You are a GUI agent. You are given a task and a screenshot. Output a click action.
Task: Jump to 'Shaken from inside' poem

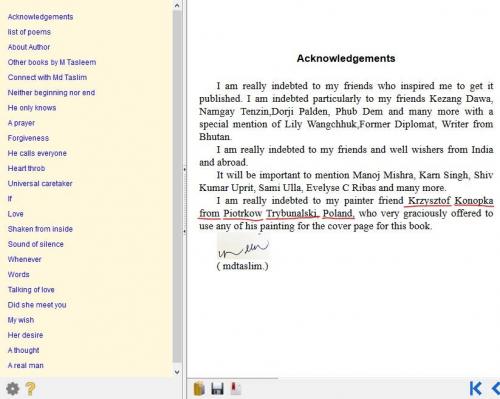[40, 229]
